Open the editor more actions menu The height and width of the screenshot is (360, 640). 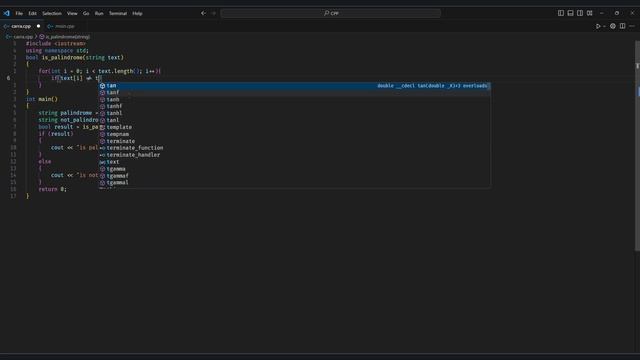[x=632, y=26]
